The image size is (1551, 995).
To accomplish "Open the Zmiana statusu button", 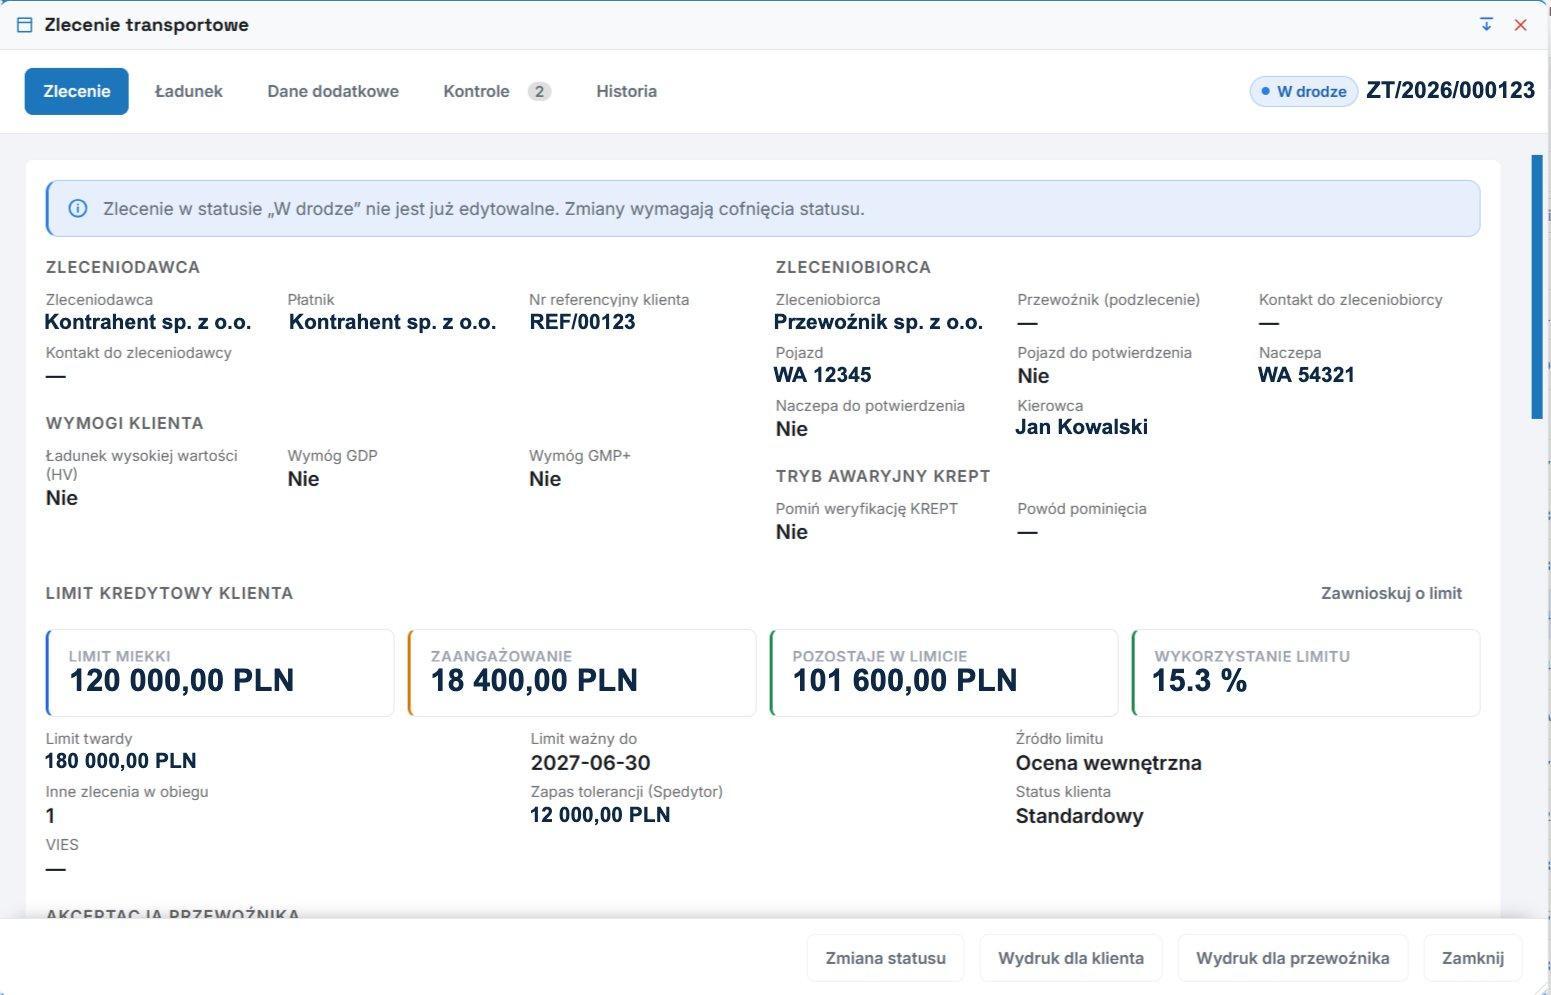I will 885,958.
